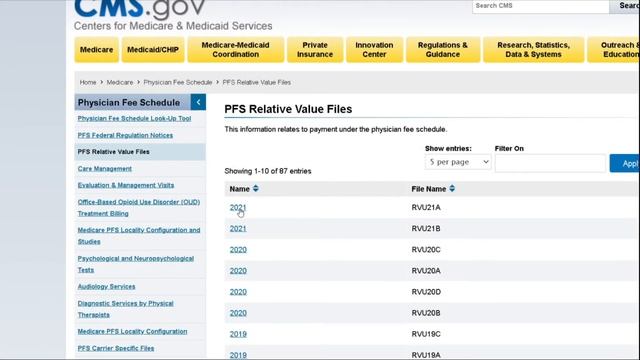
Task: Open Audiology Services sidebar link
Action: point(106,287)
